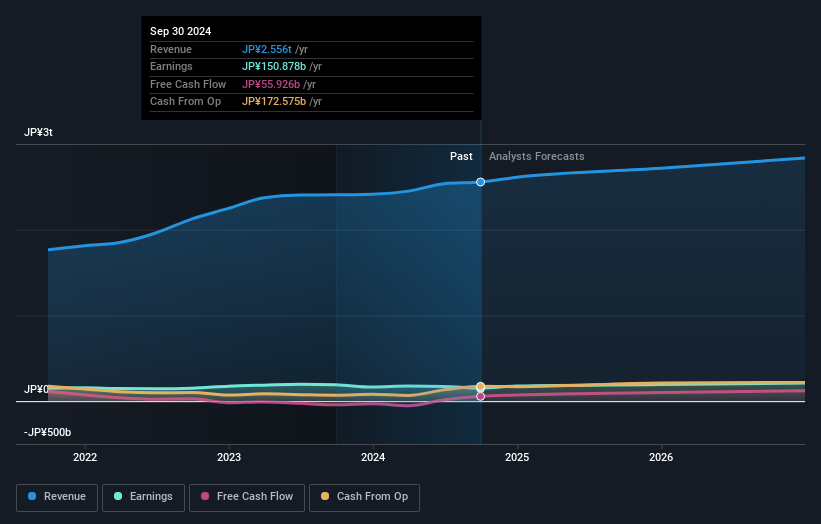
Task: Click the teal Earnings legend dot
Action: (x=118, y=496)
